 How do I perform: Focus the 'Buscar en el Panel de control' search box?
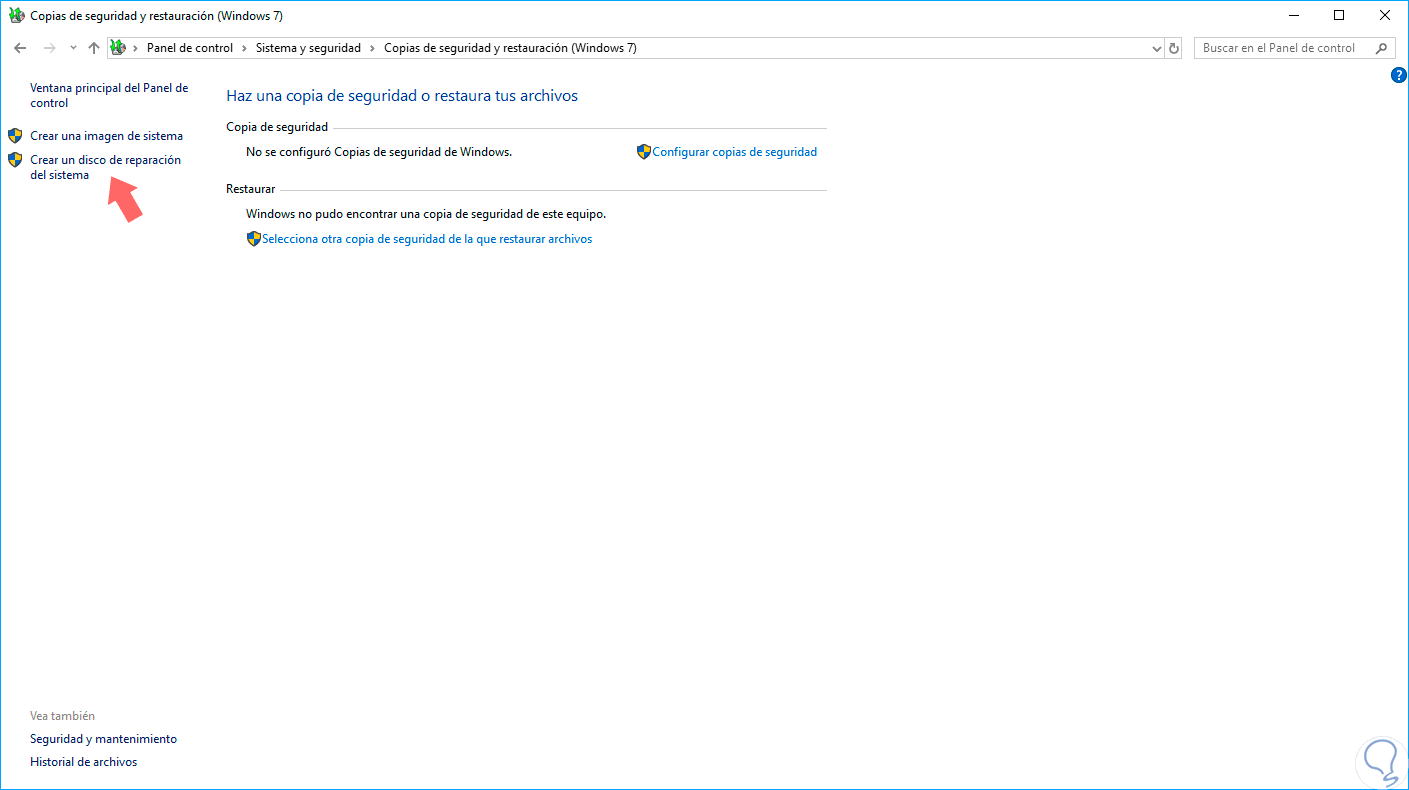(1294, 48)
